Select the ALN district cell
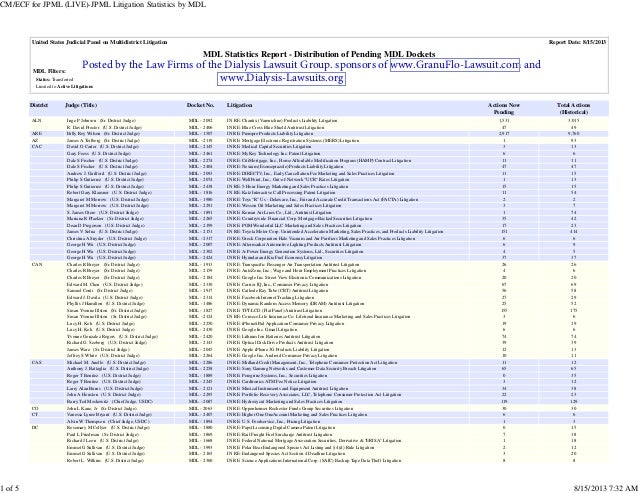Viewport: 638px width, 493px height. click(x=36, y=120)
